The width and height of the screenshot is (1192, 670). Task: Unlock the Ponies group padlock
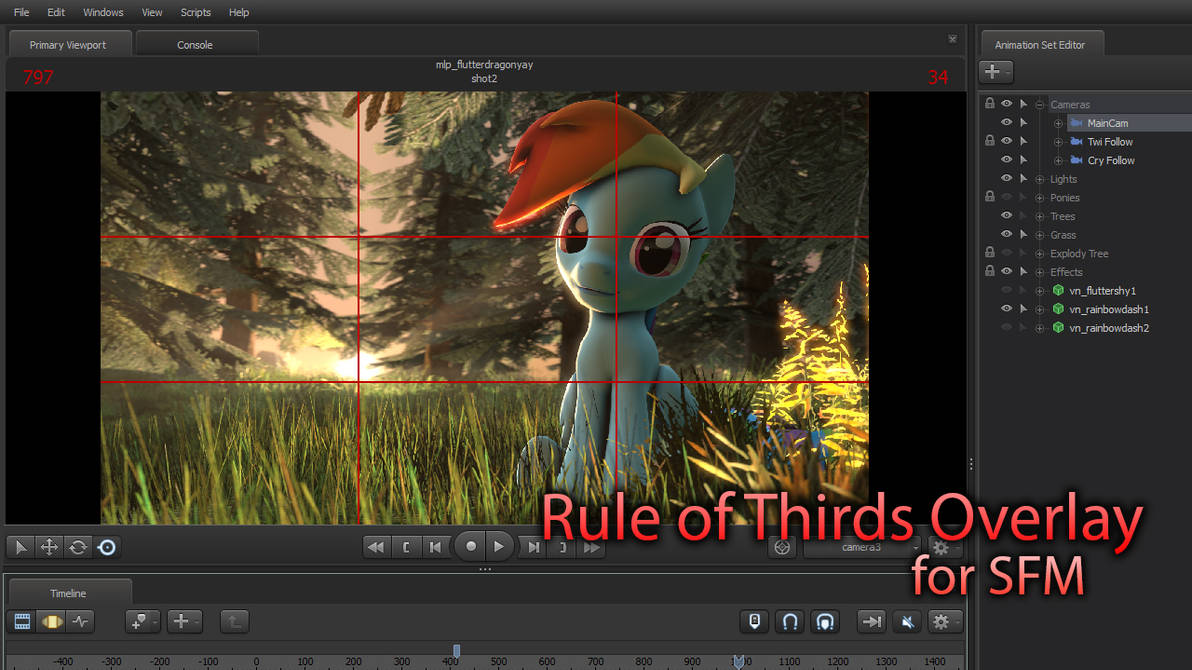tap(989, 197)
